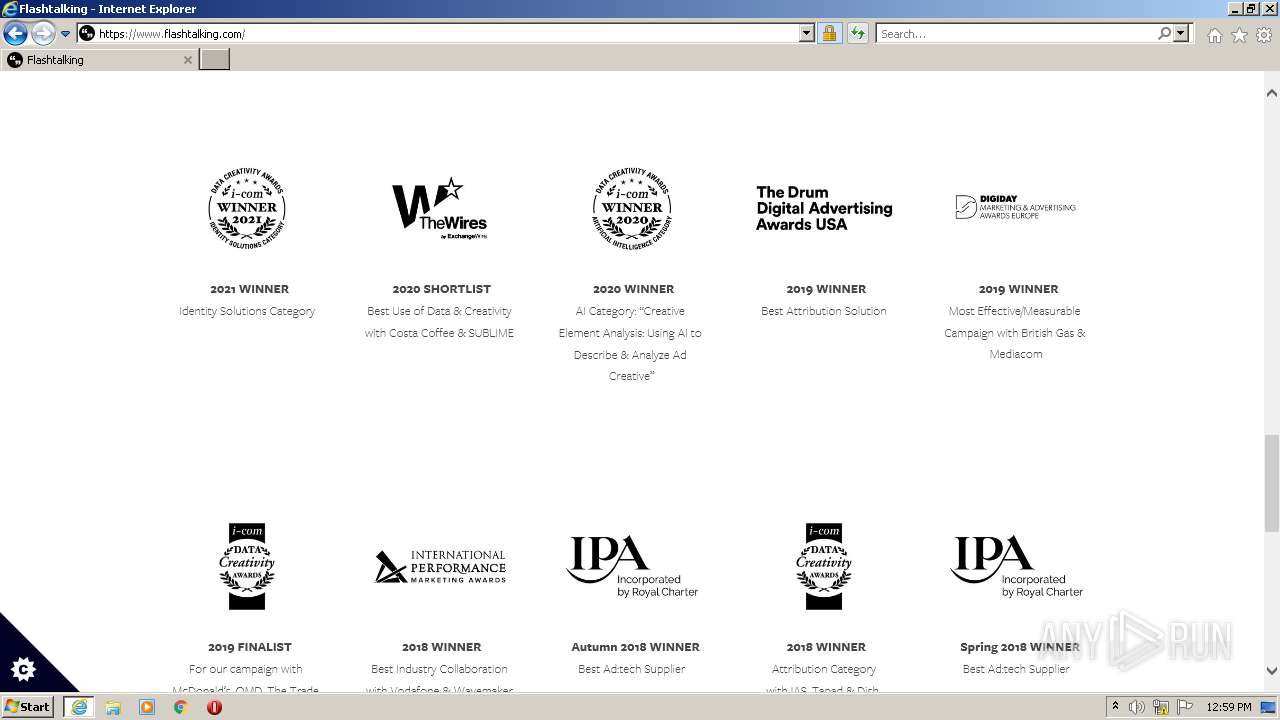Click the Refresh page icon
This screenshot has width=1280, height=720.
point(858,34)
